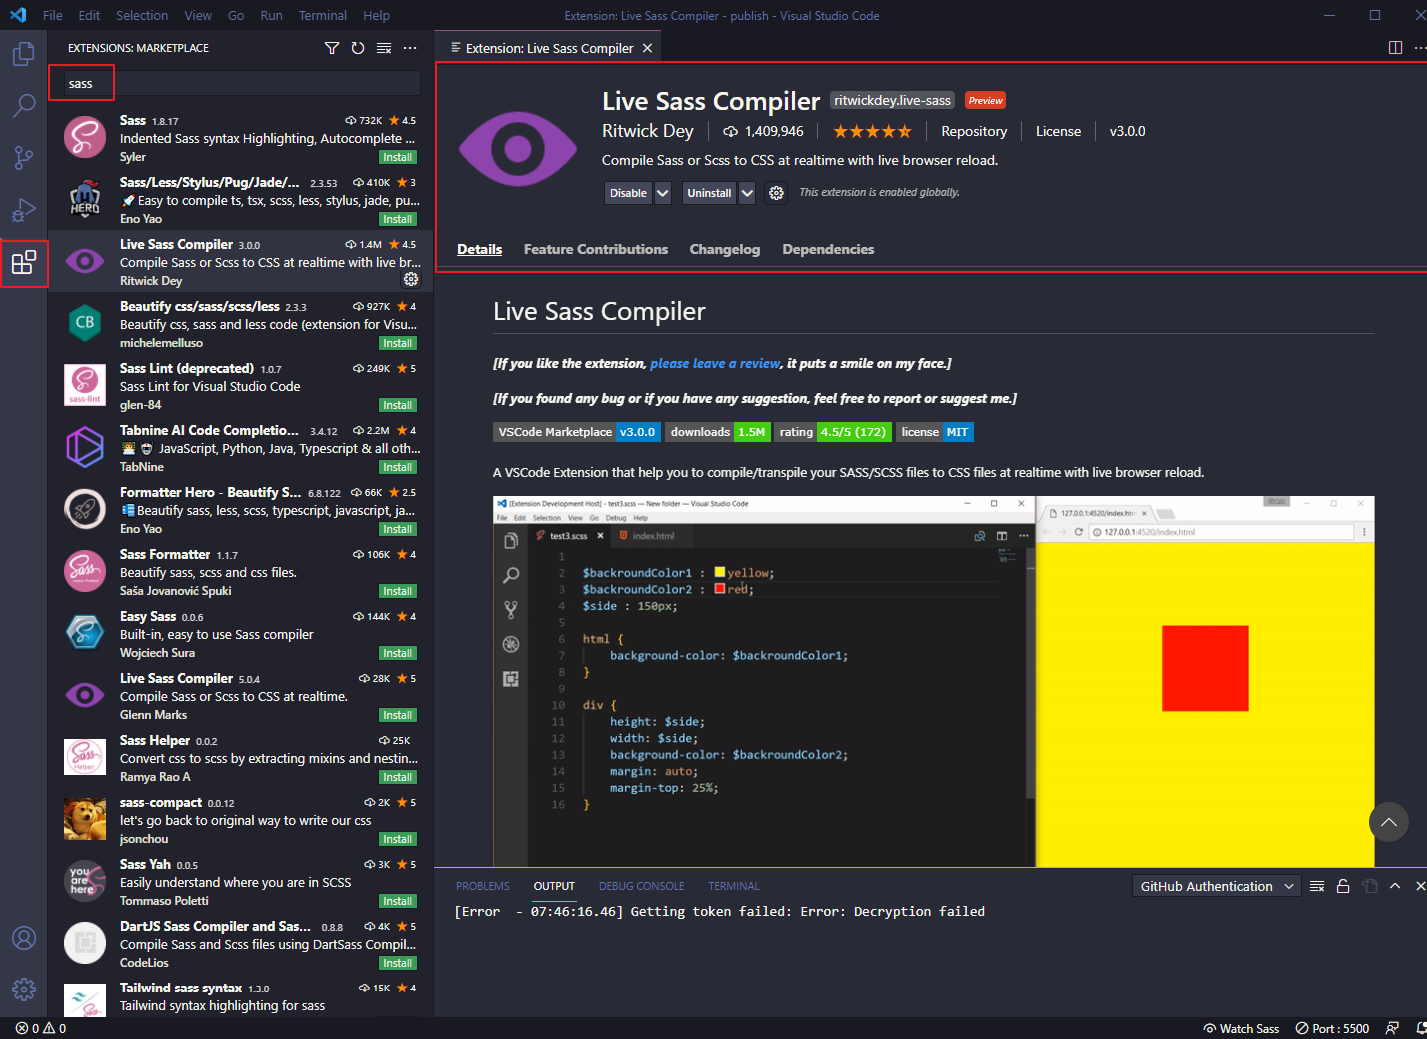1427x1039 pixels.
Task: Switch to the Changelog tab
Action: tap(725, 249)
